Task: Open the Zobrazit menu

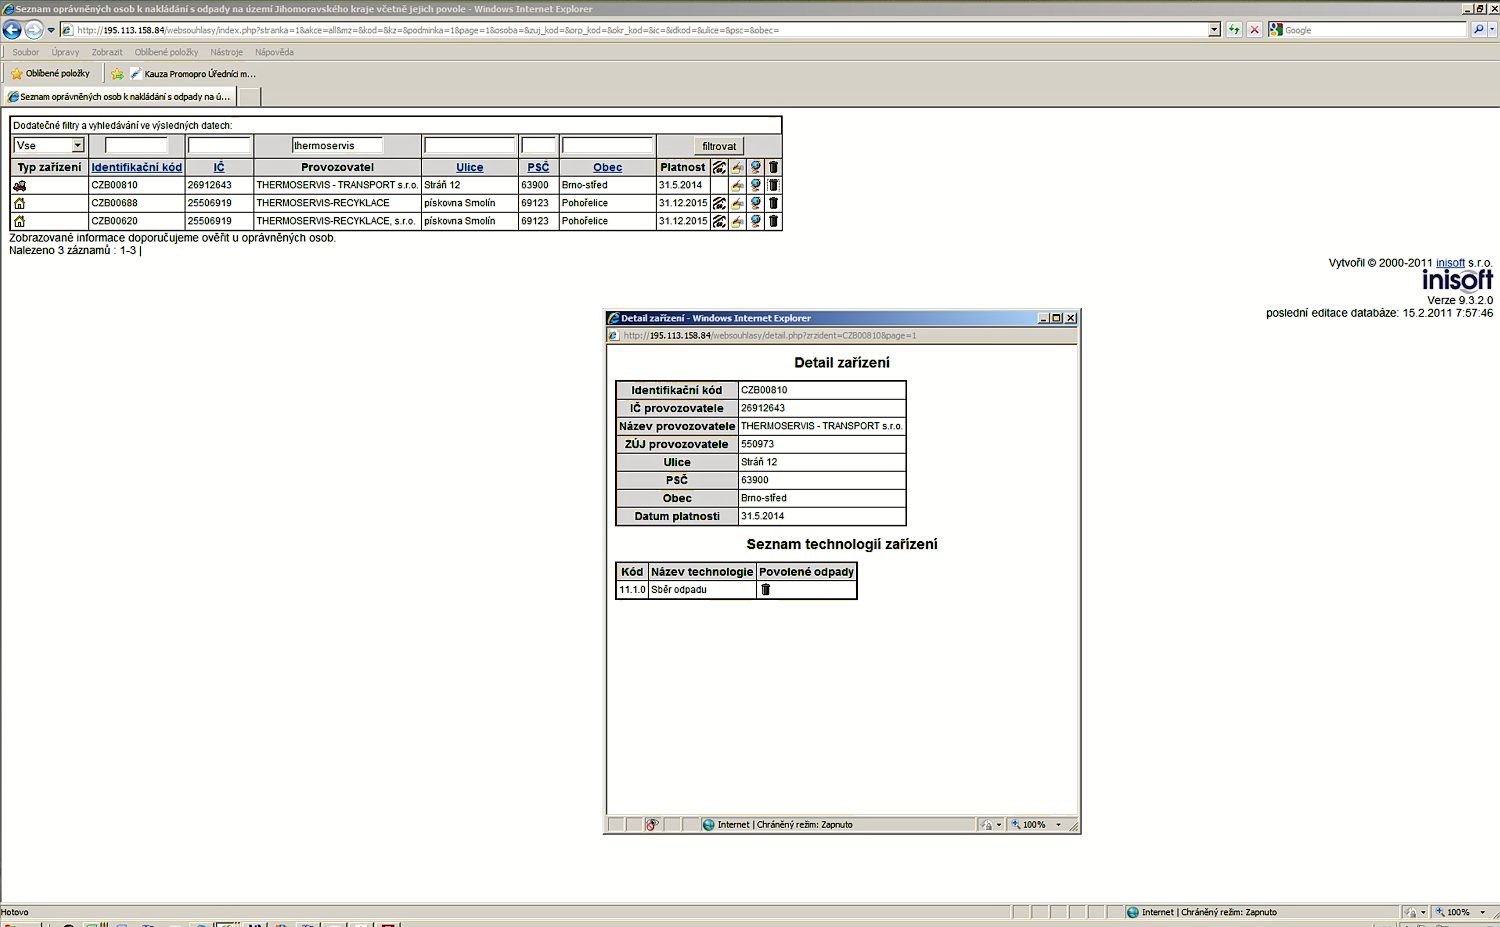Action: click(107, 52)
